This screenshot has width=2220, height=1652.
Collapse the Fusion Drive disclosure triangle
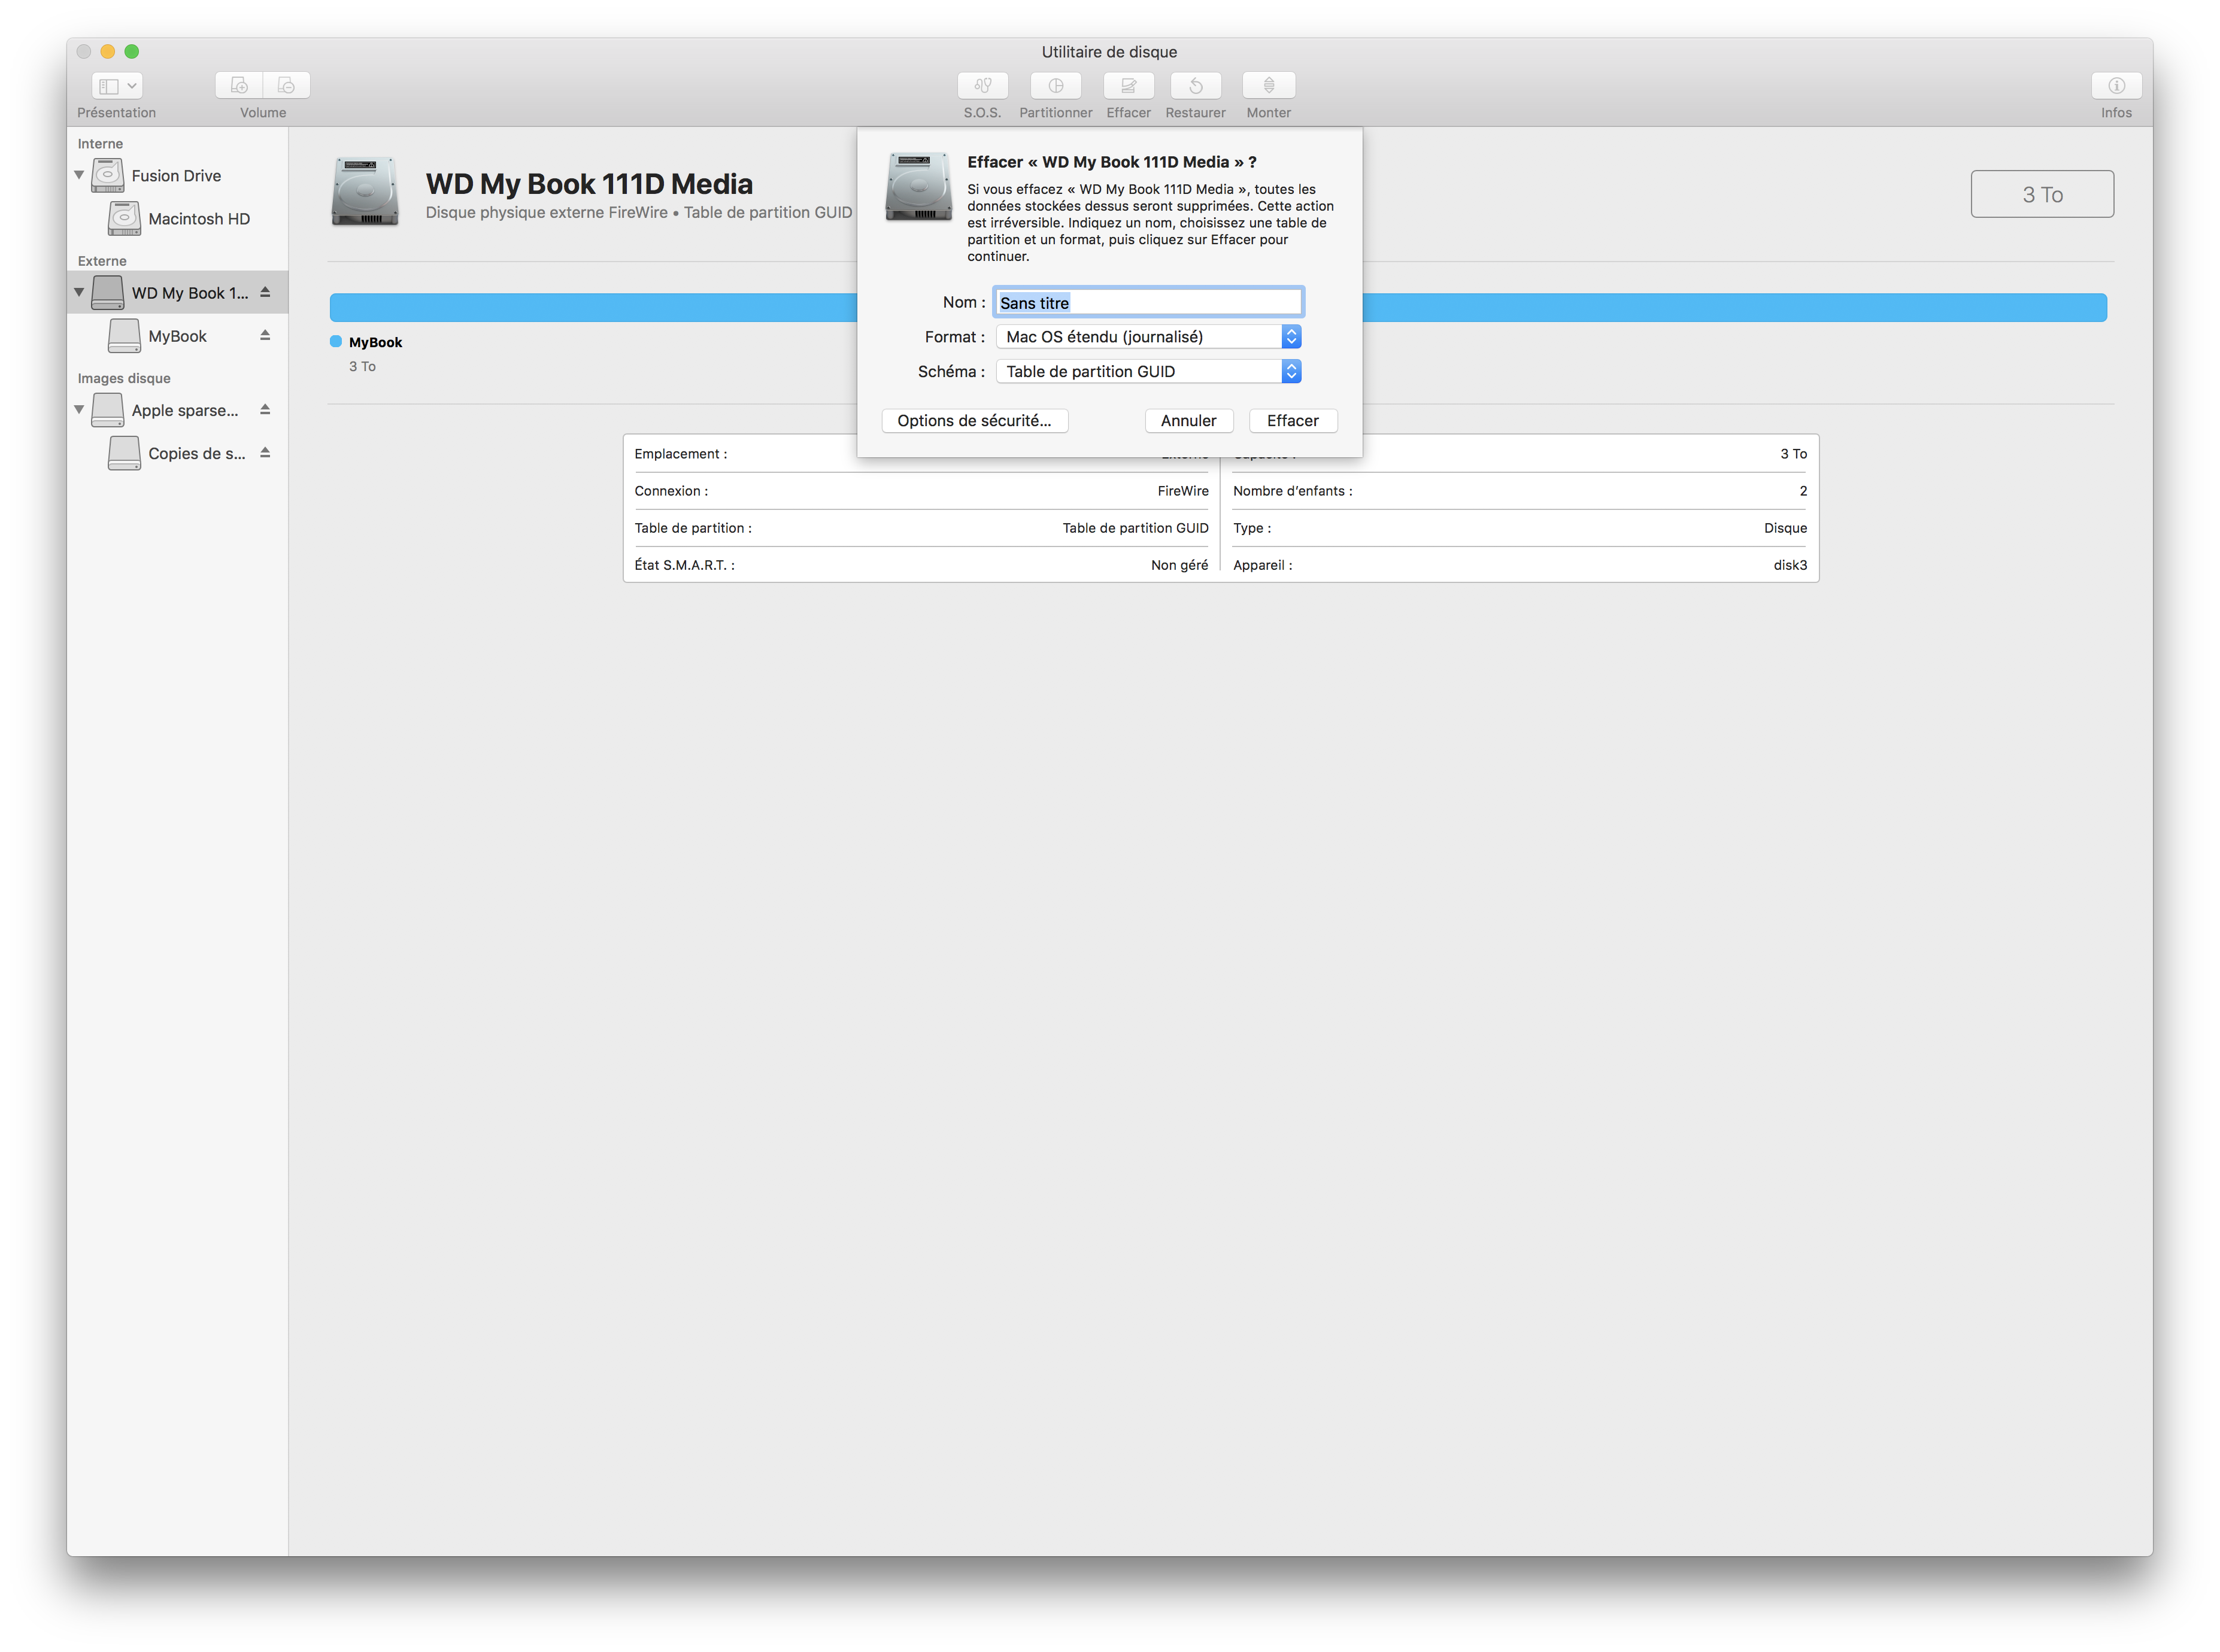click(x=79, y=175)
